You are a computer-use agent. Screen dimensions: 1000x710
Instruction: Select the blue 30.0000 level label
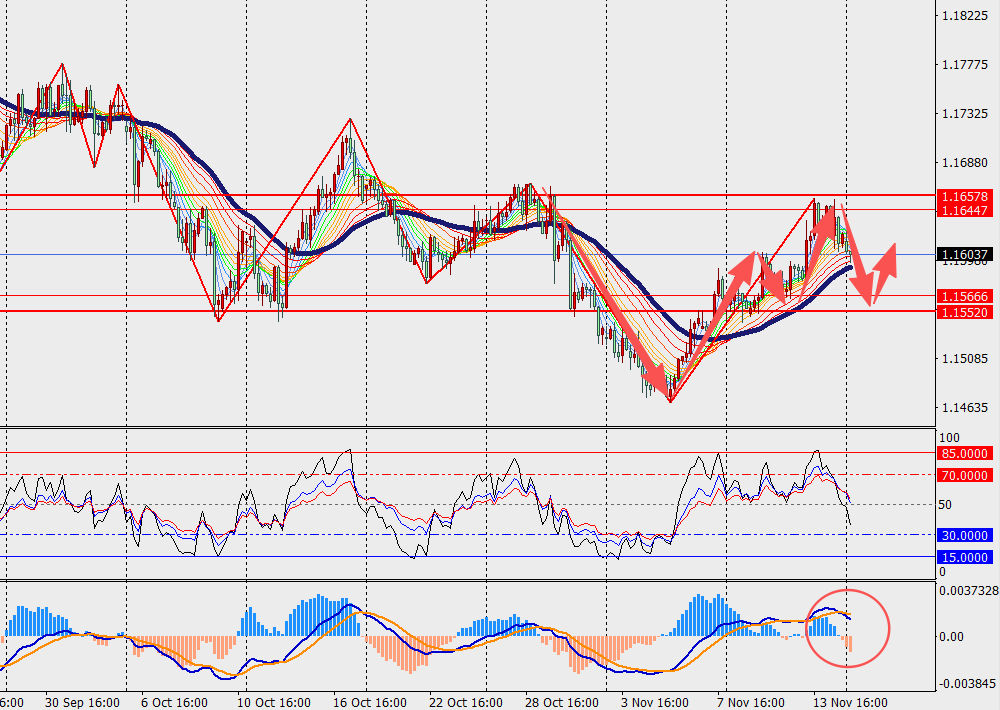pos(964,535)
